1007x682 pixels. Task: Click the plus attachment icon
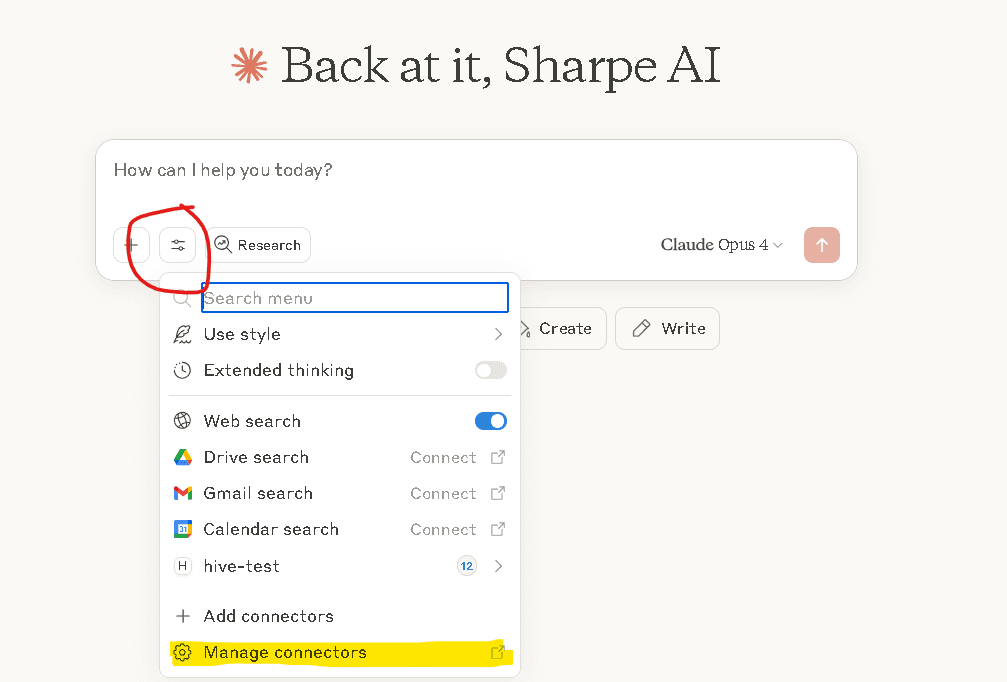pos(131,245)
